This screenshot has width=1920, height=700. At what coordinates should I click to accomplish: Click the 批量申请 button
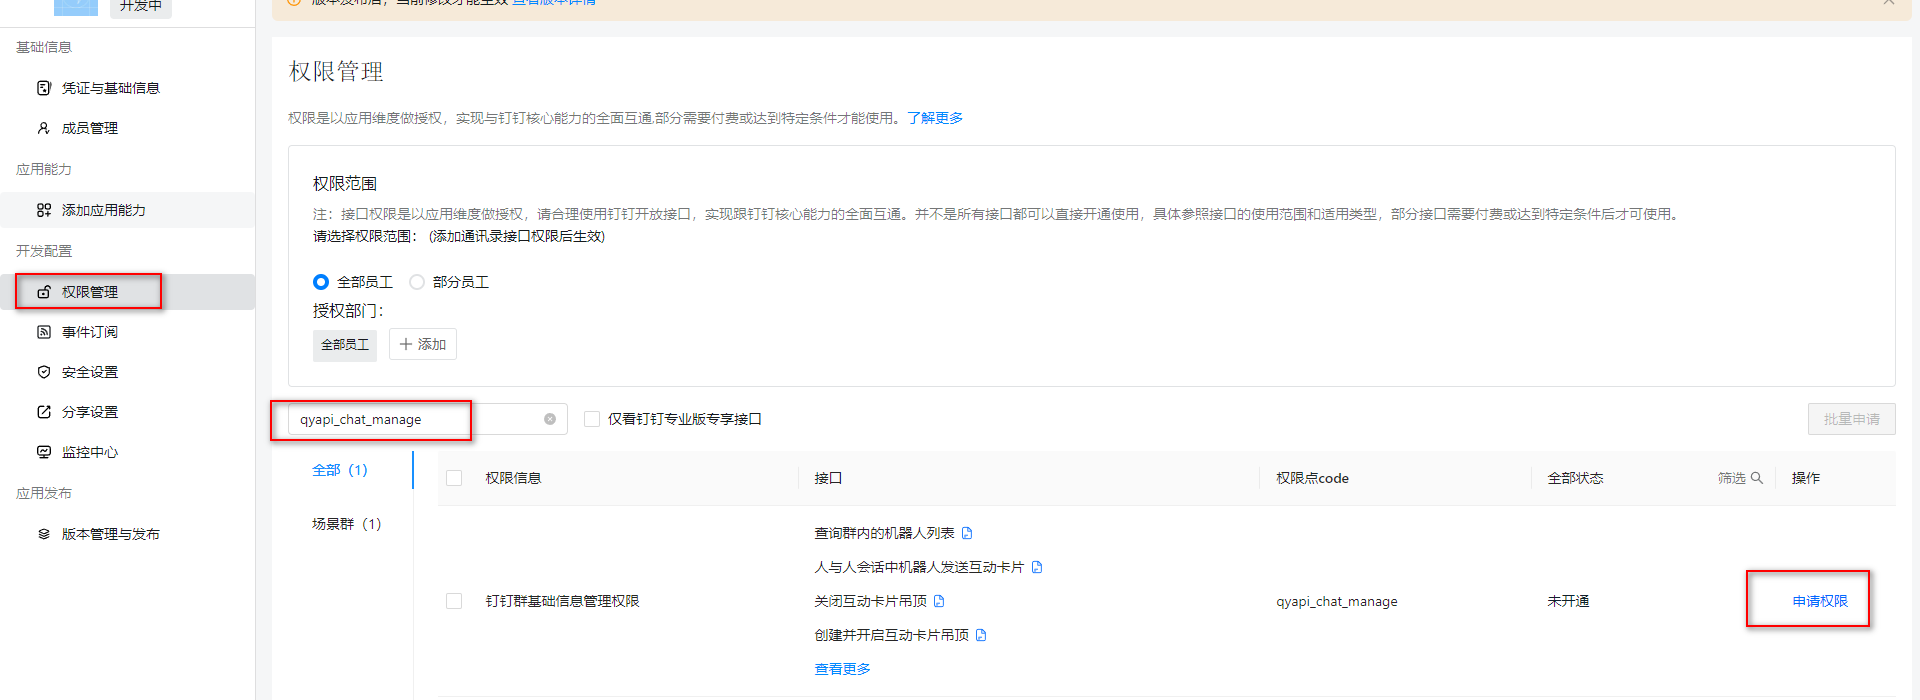pos(1851,419)
